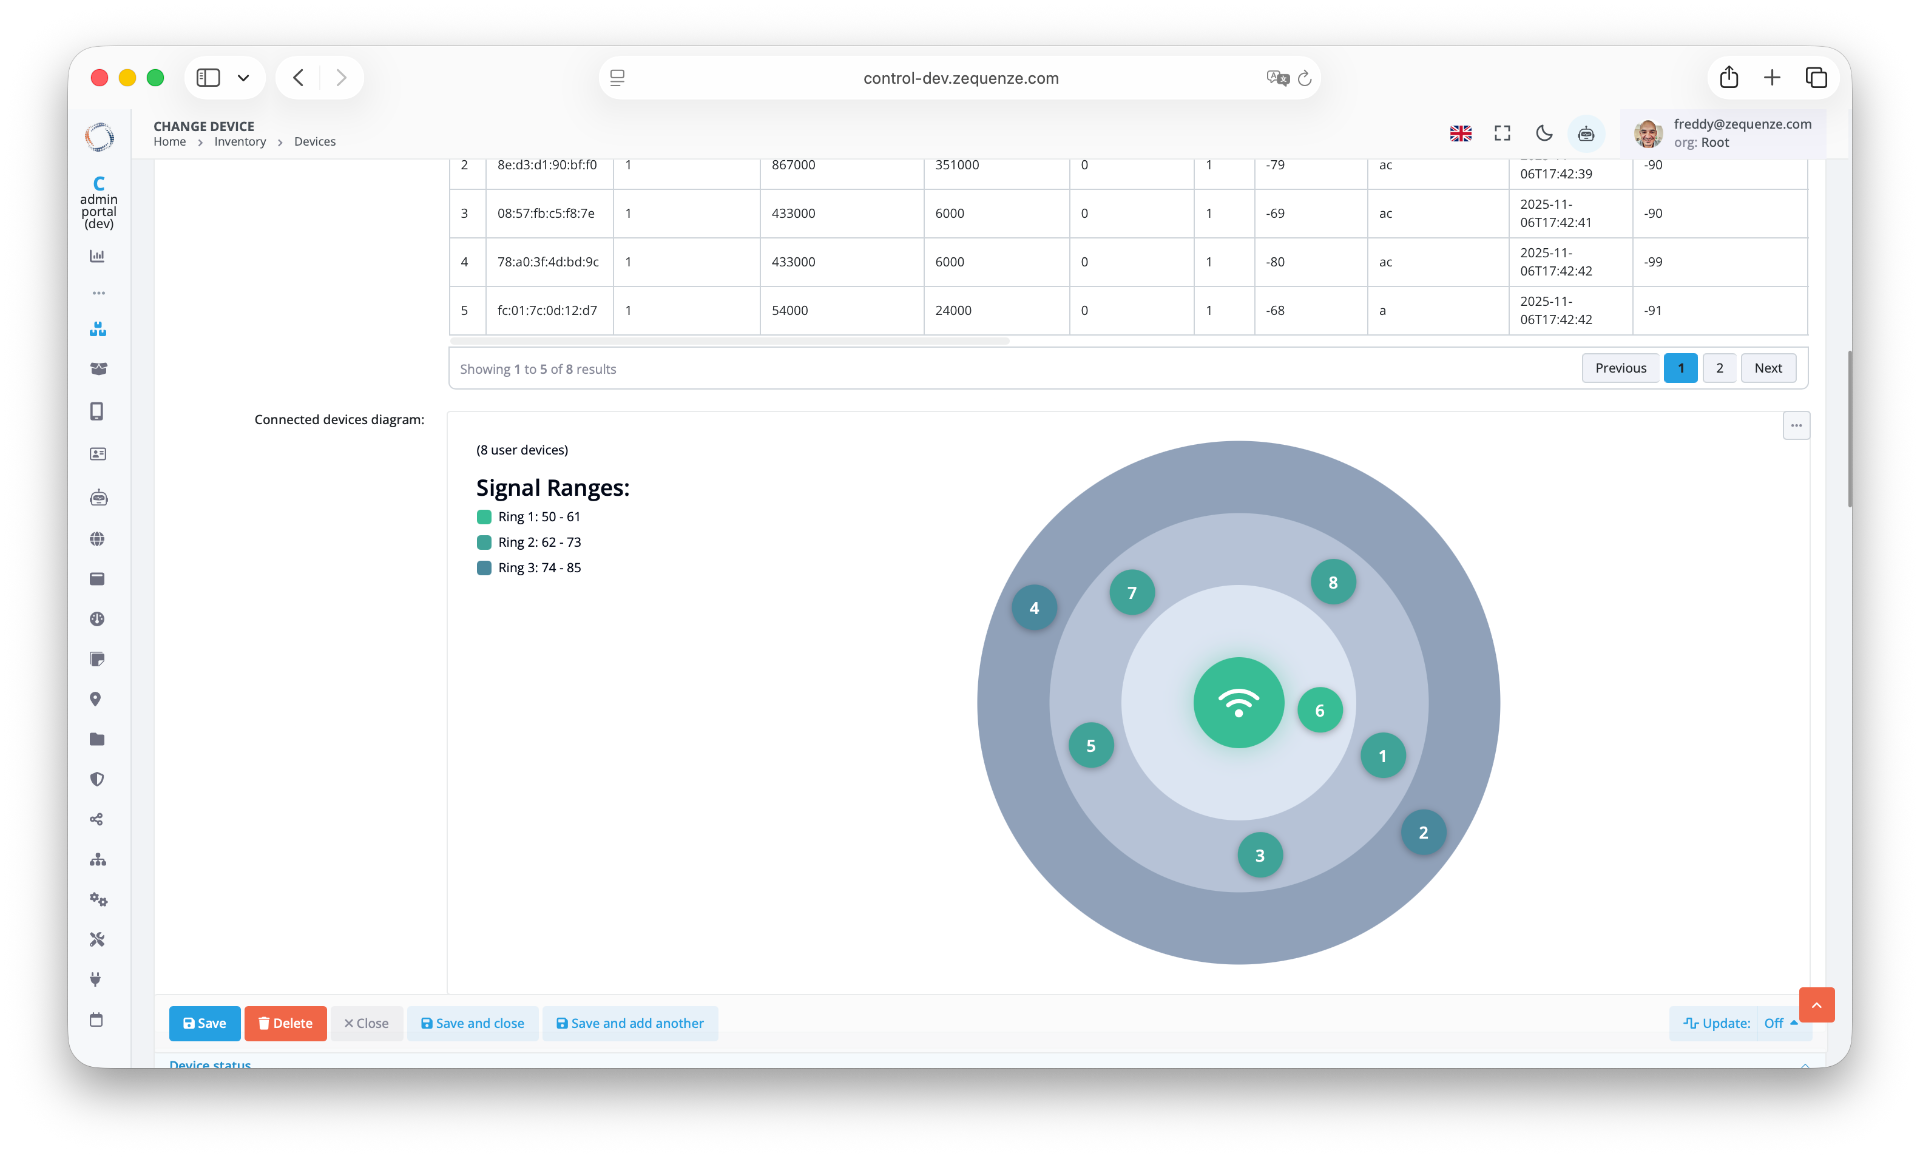Select device node 4 in the diagram
The width and height of the screenshot is (1920, 1157).
pos(1034,608)
